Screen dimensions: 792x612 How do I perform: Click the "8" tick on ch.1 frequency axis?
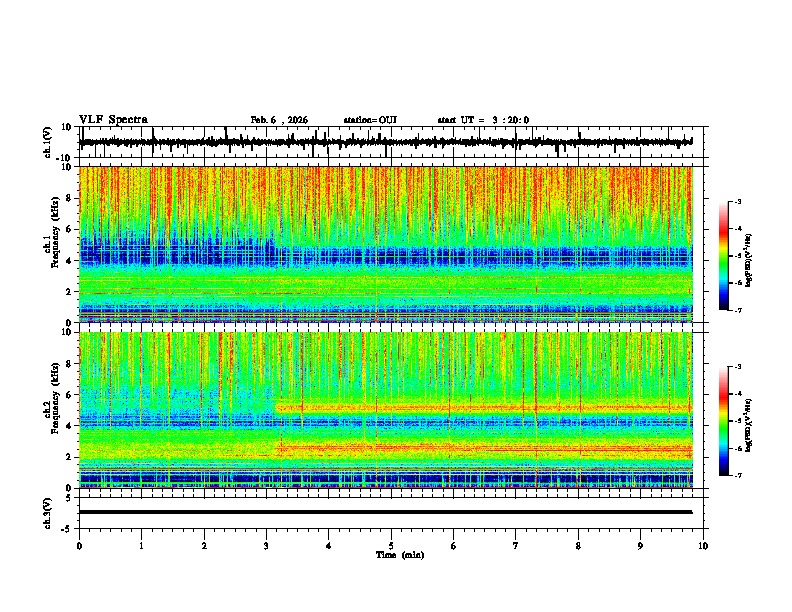[x=69, y=198]
